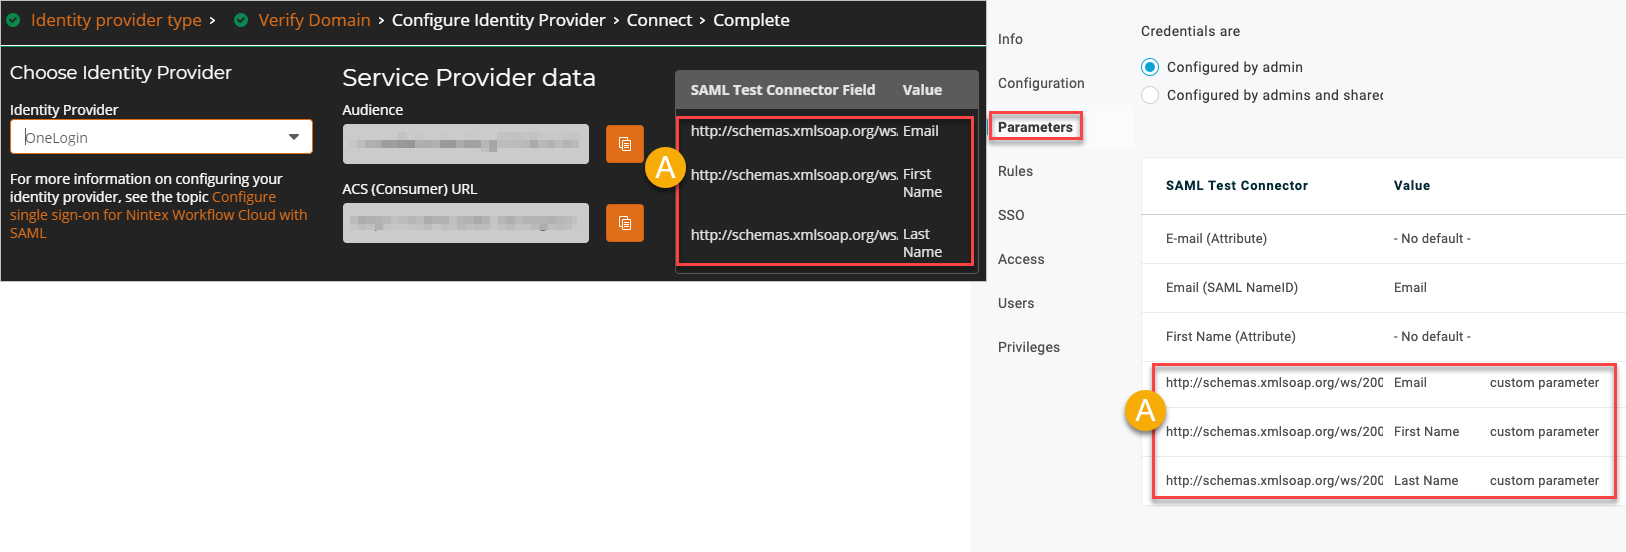
Task: Select Configured by admins and shared option
Action: coord(1150,95)
